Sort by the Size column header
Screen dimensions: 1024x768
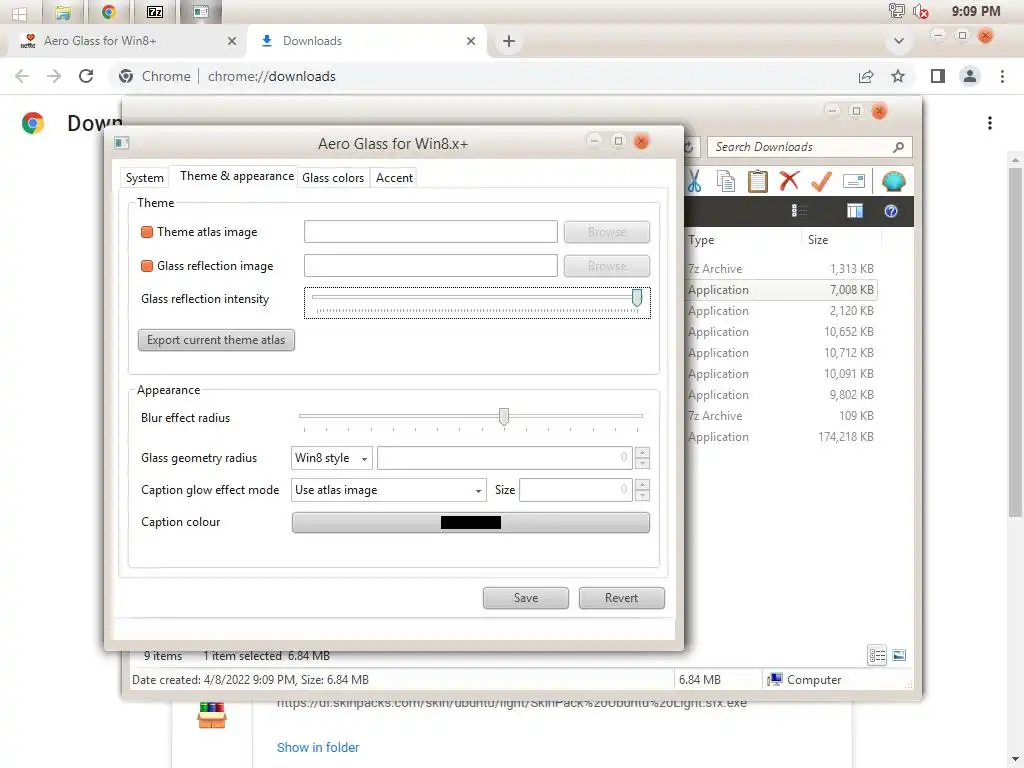click(841, 240)
